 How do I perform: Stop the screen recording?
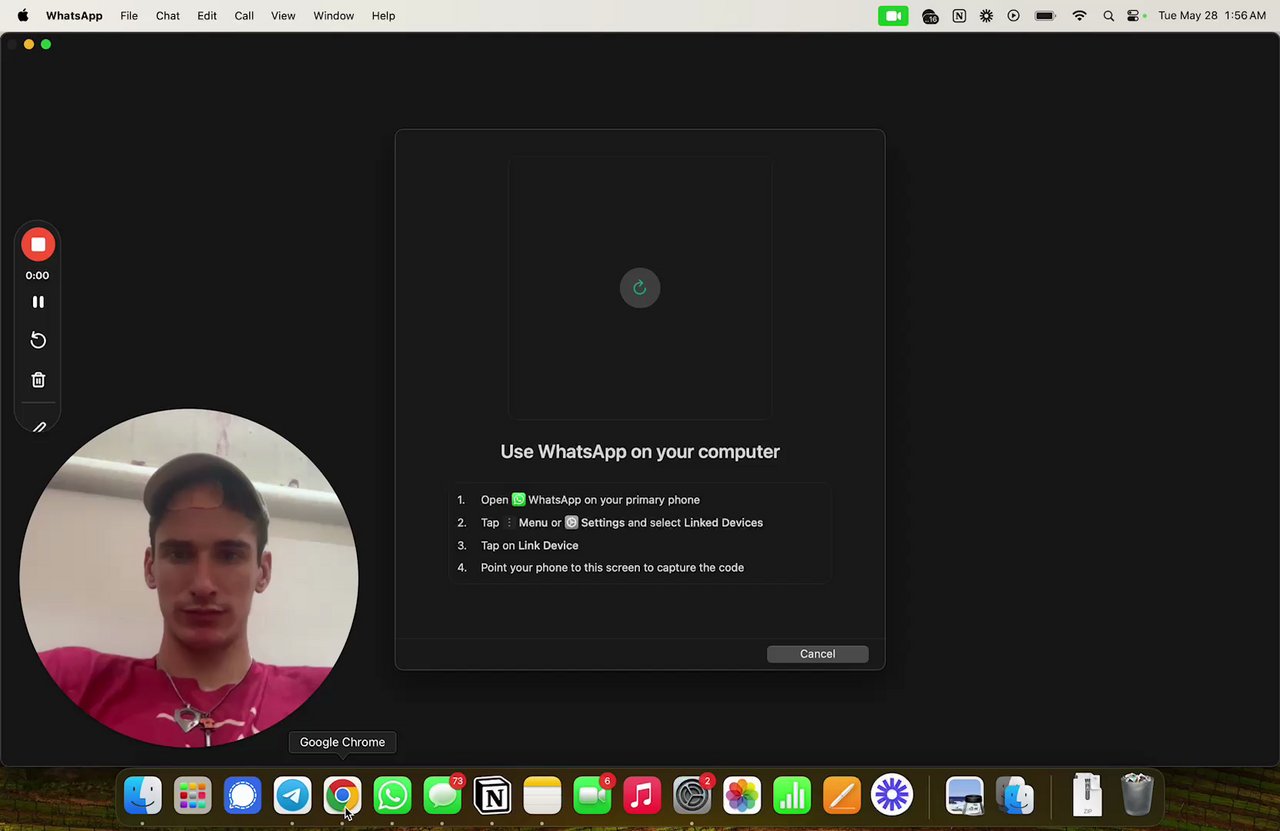tap(38, 245)
